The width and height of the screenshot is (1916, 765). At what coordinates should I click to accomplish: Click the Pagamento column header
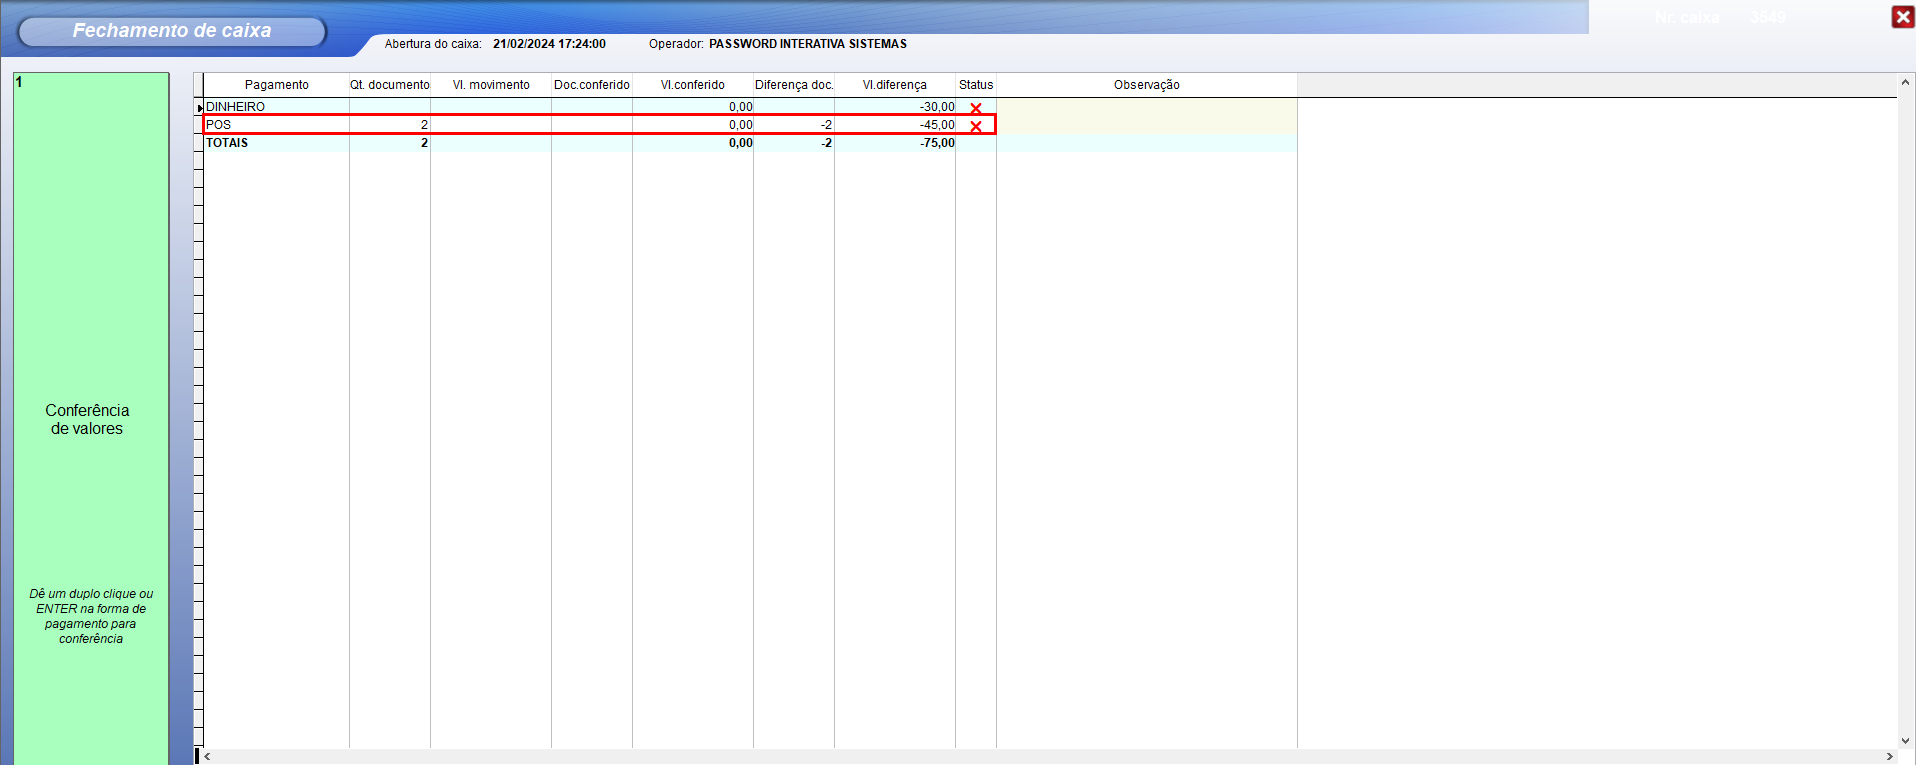coord(277,85)
